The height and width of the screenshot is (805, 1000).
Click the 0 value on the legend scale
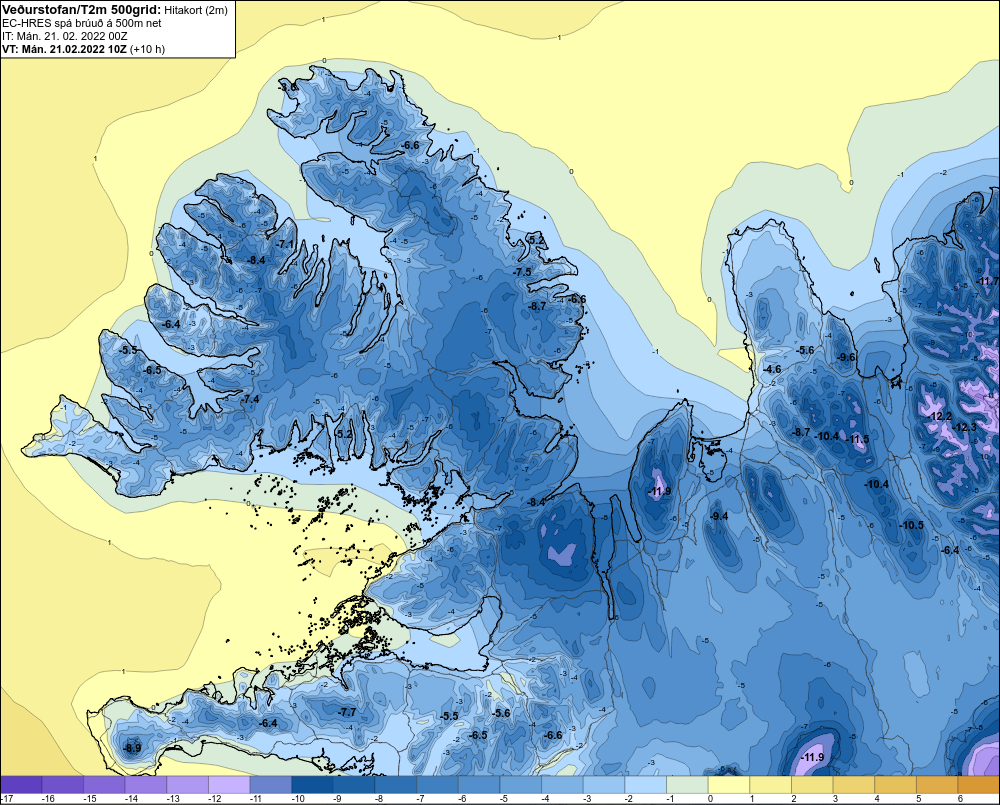[711, 799]
